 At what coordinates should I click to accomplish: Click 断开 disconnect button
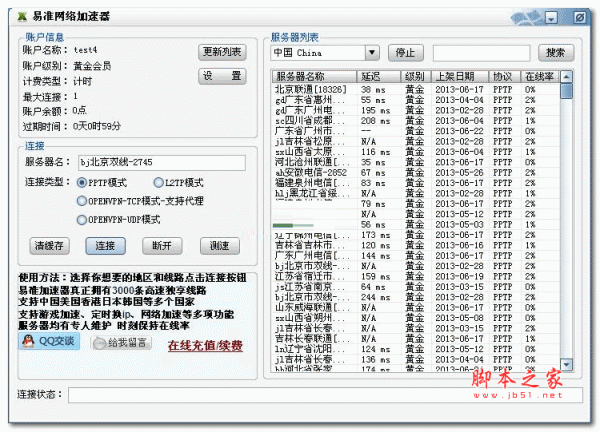pos(162,246)
